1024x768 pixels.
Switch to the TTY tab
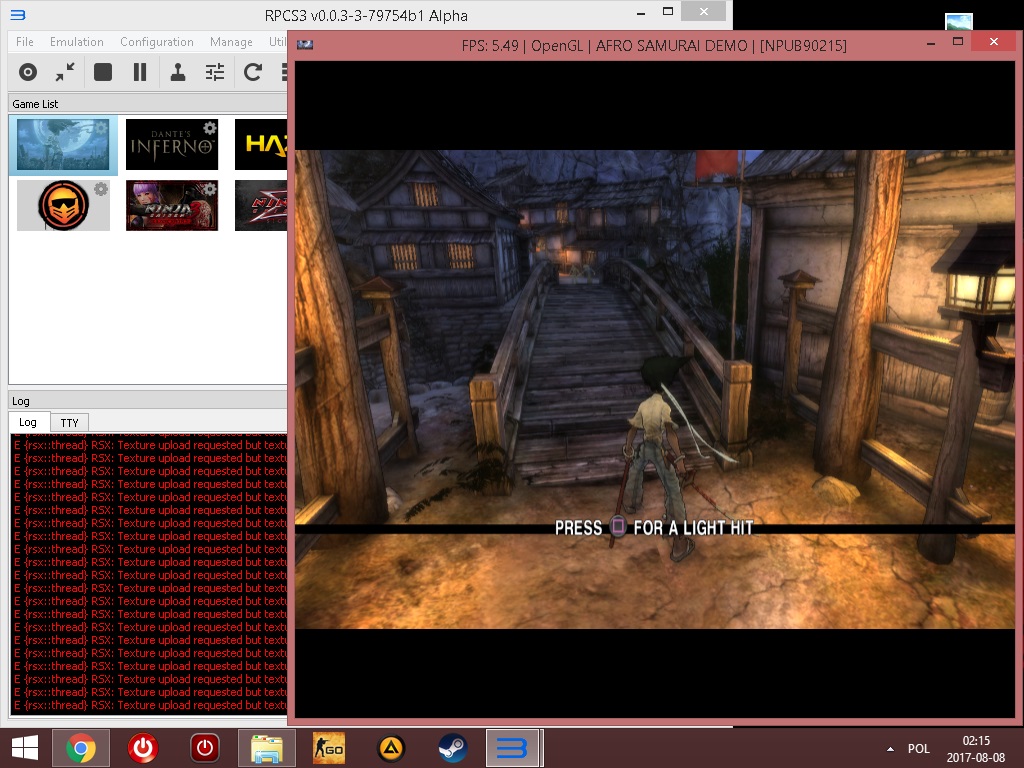click(x=69, y=423)
